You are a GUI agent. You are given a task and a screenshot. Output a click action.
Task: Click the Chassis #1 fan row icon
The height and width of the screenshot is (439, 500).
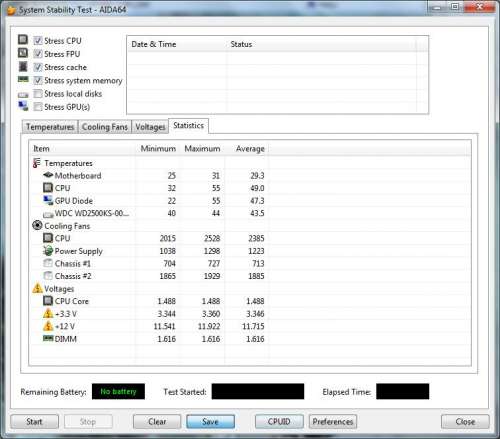[48, 263]
